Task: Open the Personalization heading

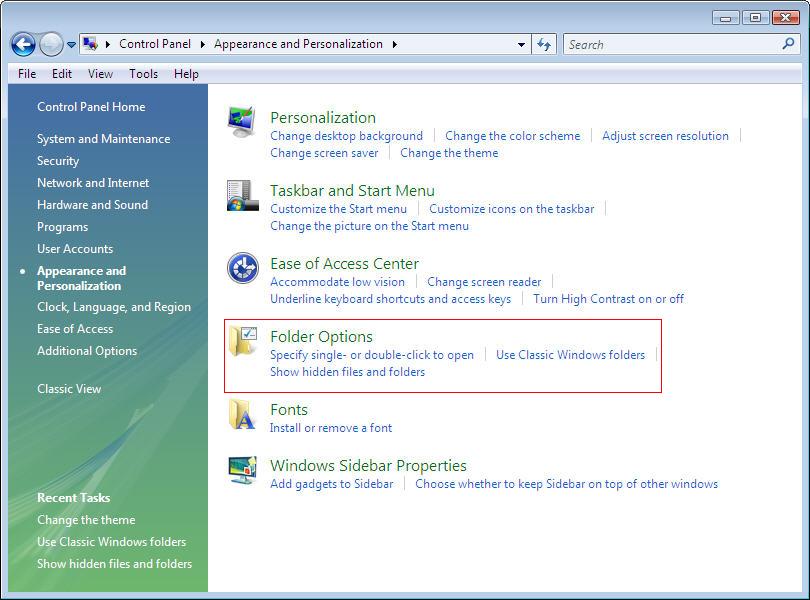Action: pos(323,118)
